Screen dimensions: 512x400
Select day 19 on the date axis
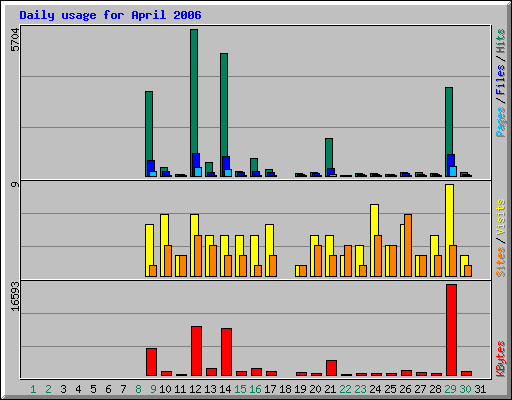tap(300, 389)
